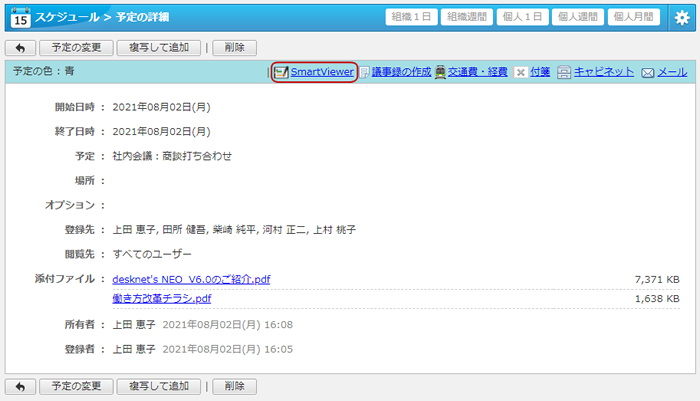
Task: Switch to 組織1日 view
Action: 411,17
